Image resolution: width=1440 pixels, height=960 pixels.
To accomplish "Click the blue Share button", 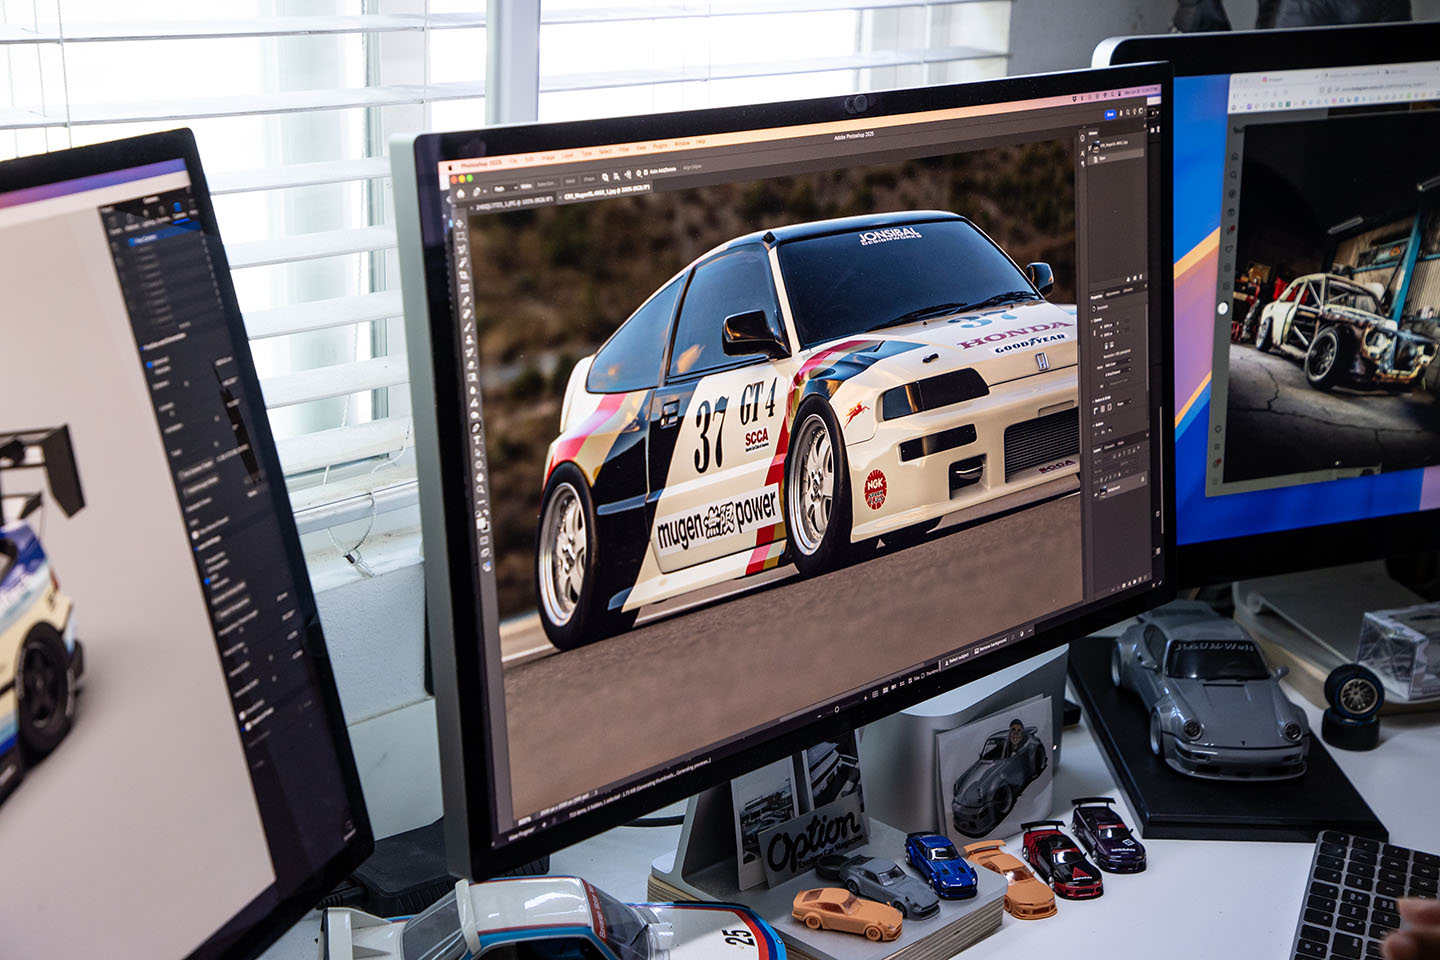I will click(x=1110, y=116).
